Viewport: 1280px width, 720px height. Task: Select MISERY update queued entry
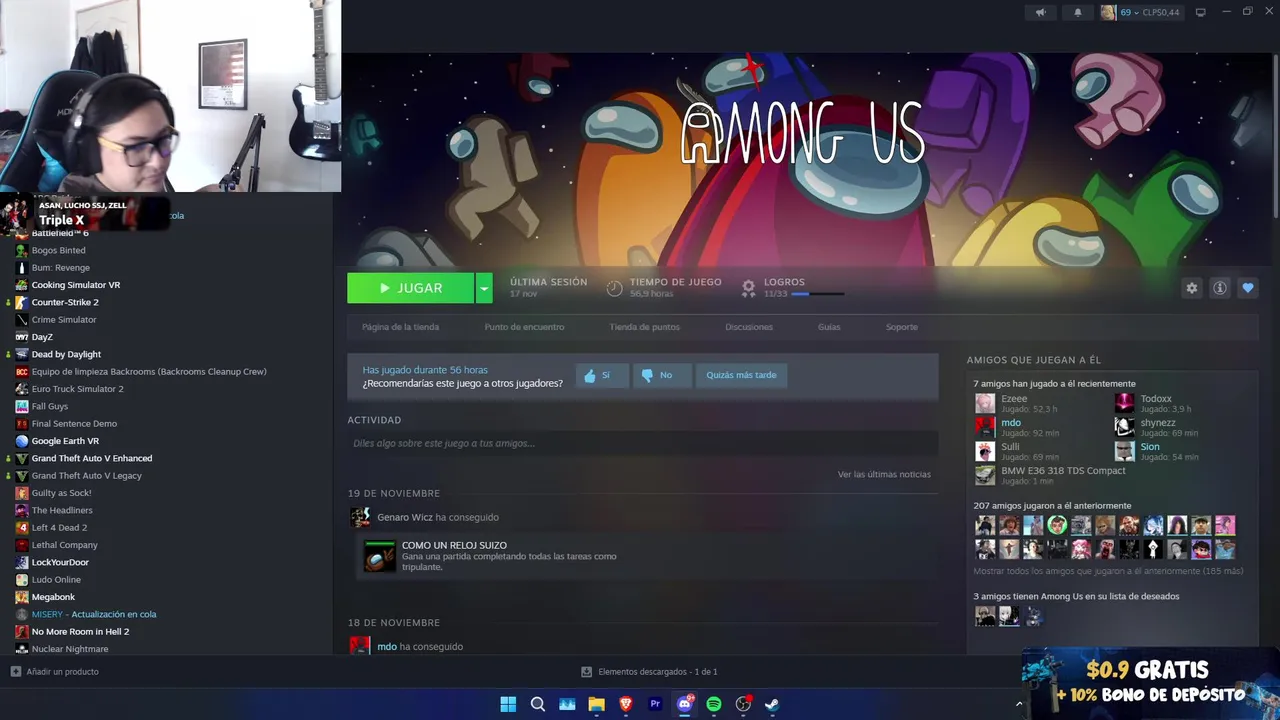click(x=94, y=614)
